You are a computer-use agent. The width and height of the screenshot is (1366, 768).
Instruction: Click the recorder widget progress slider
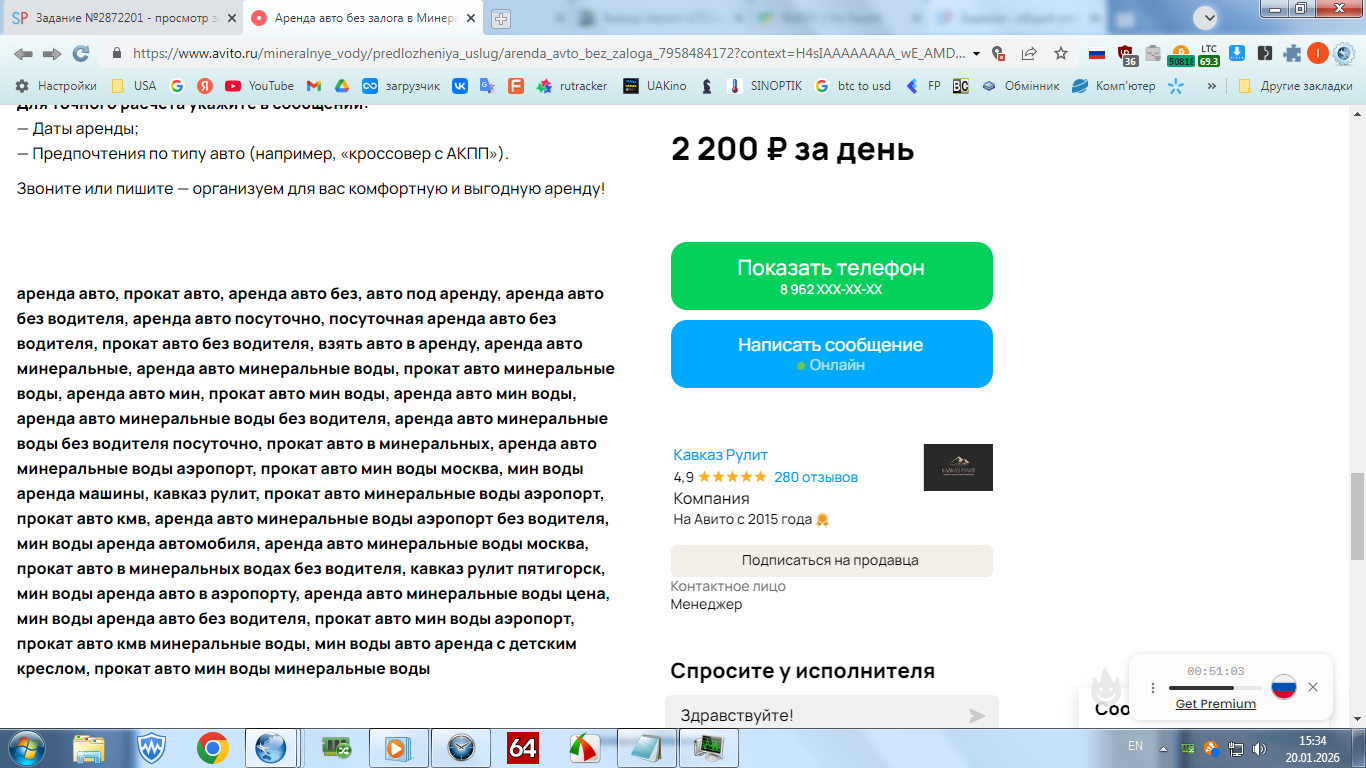pyautogui.click(x=1216, y=688)
